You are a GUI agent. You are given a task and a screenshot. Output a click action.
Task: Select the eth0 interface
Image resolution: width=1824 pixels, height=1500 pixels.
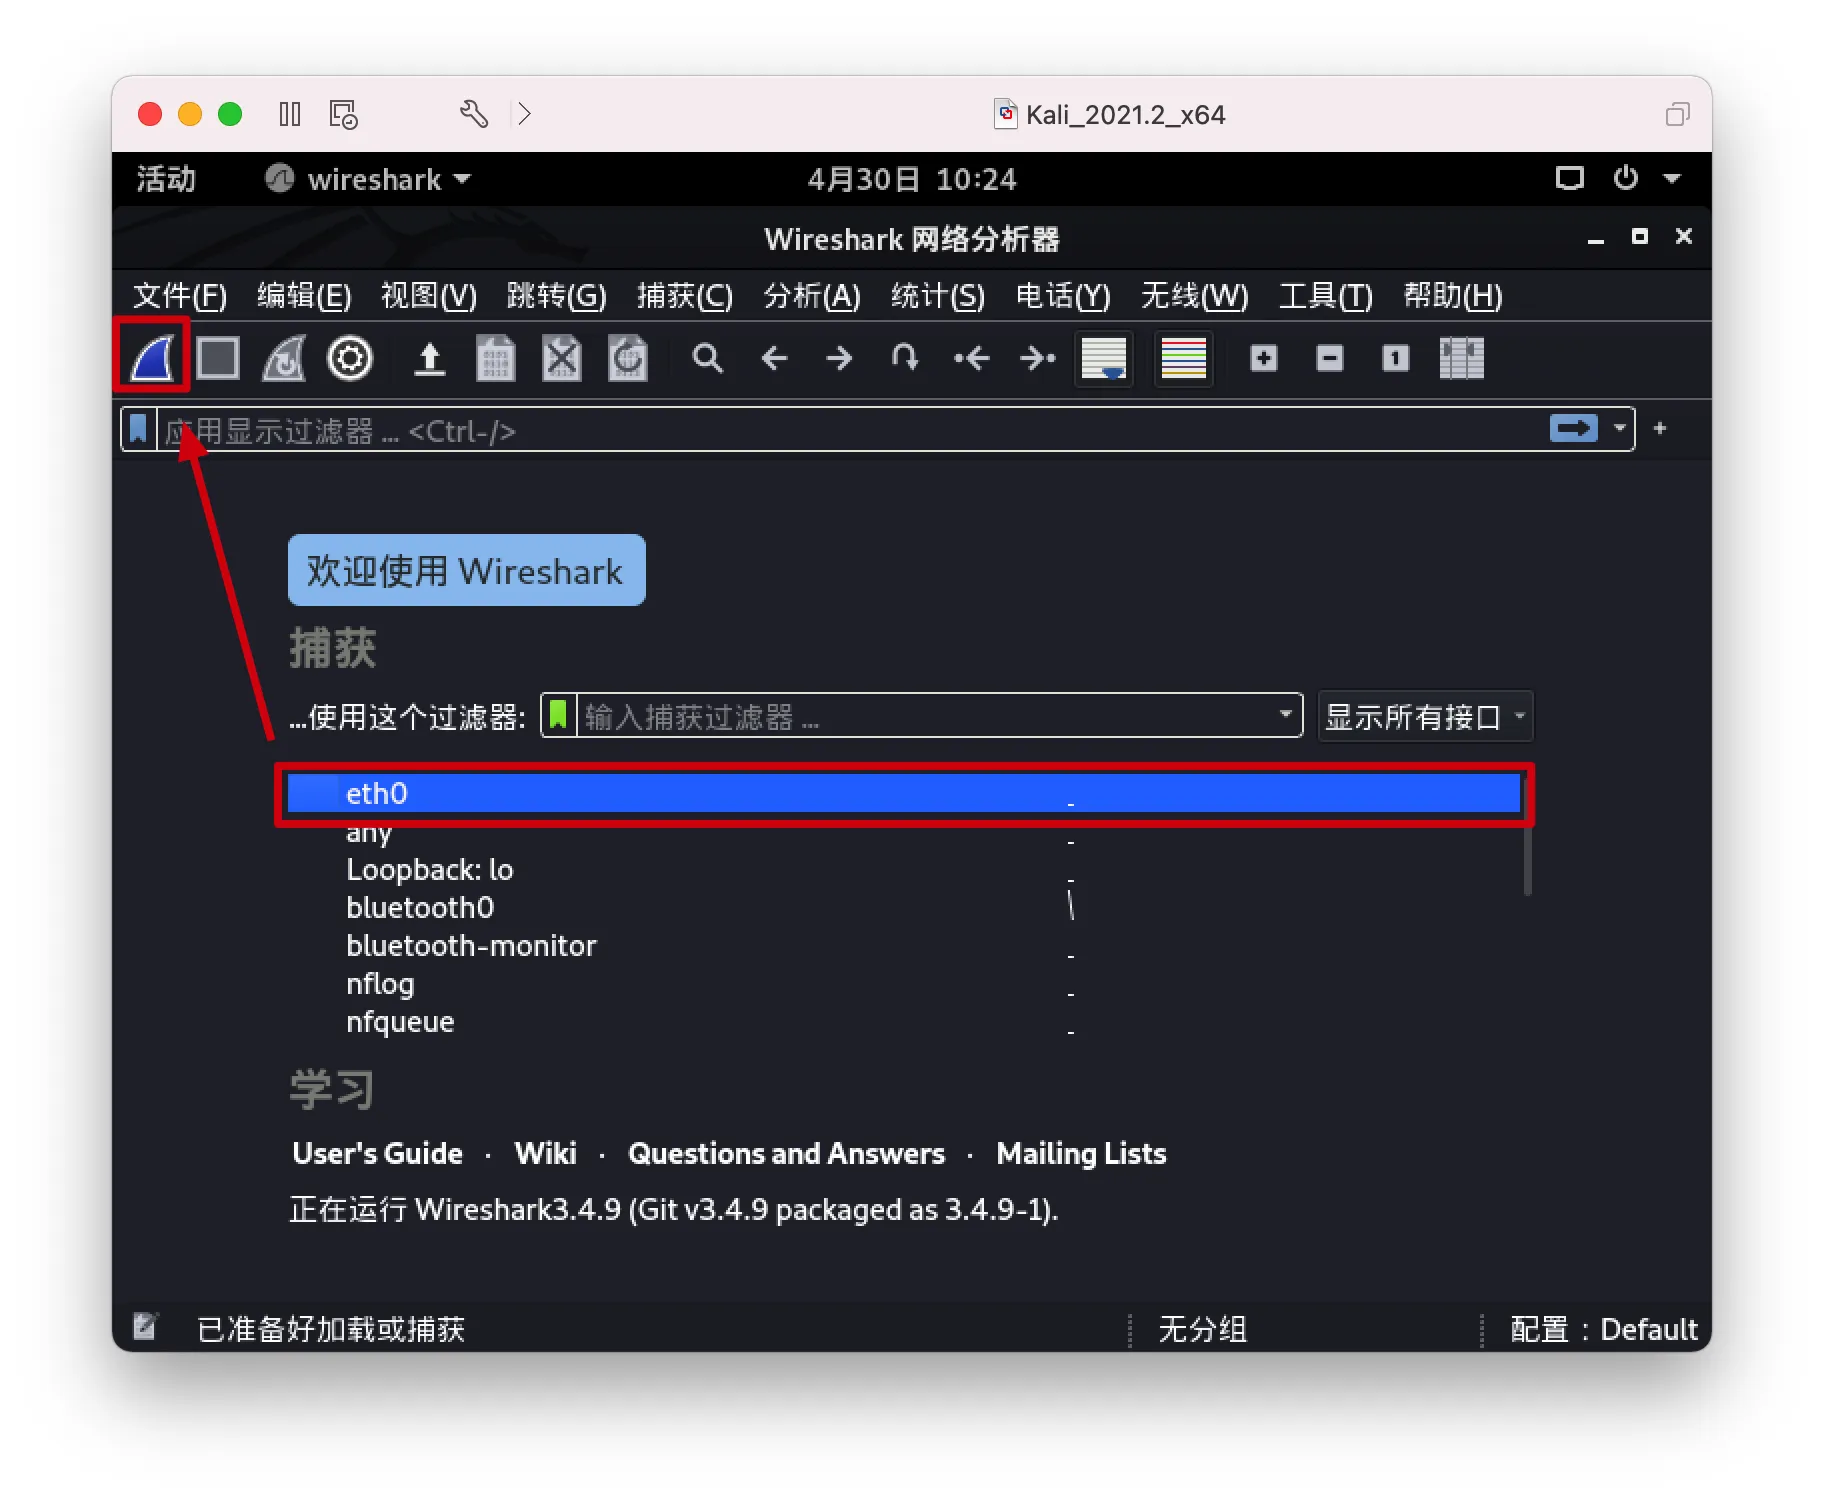pyautogui.click(x=904, y=794)
